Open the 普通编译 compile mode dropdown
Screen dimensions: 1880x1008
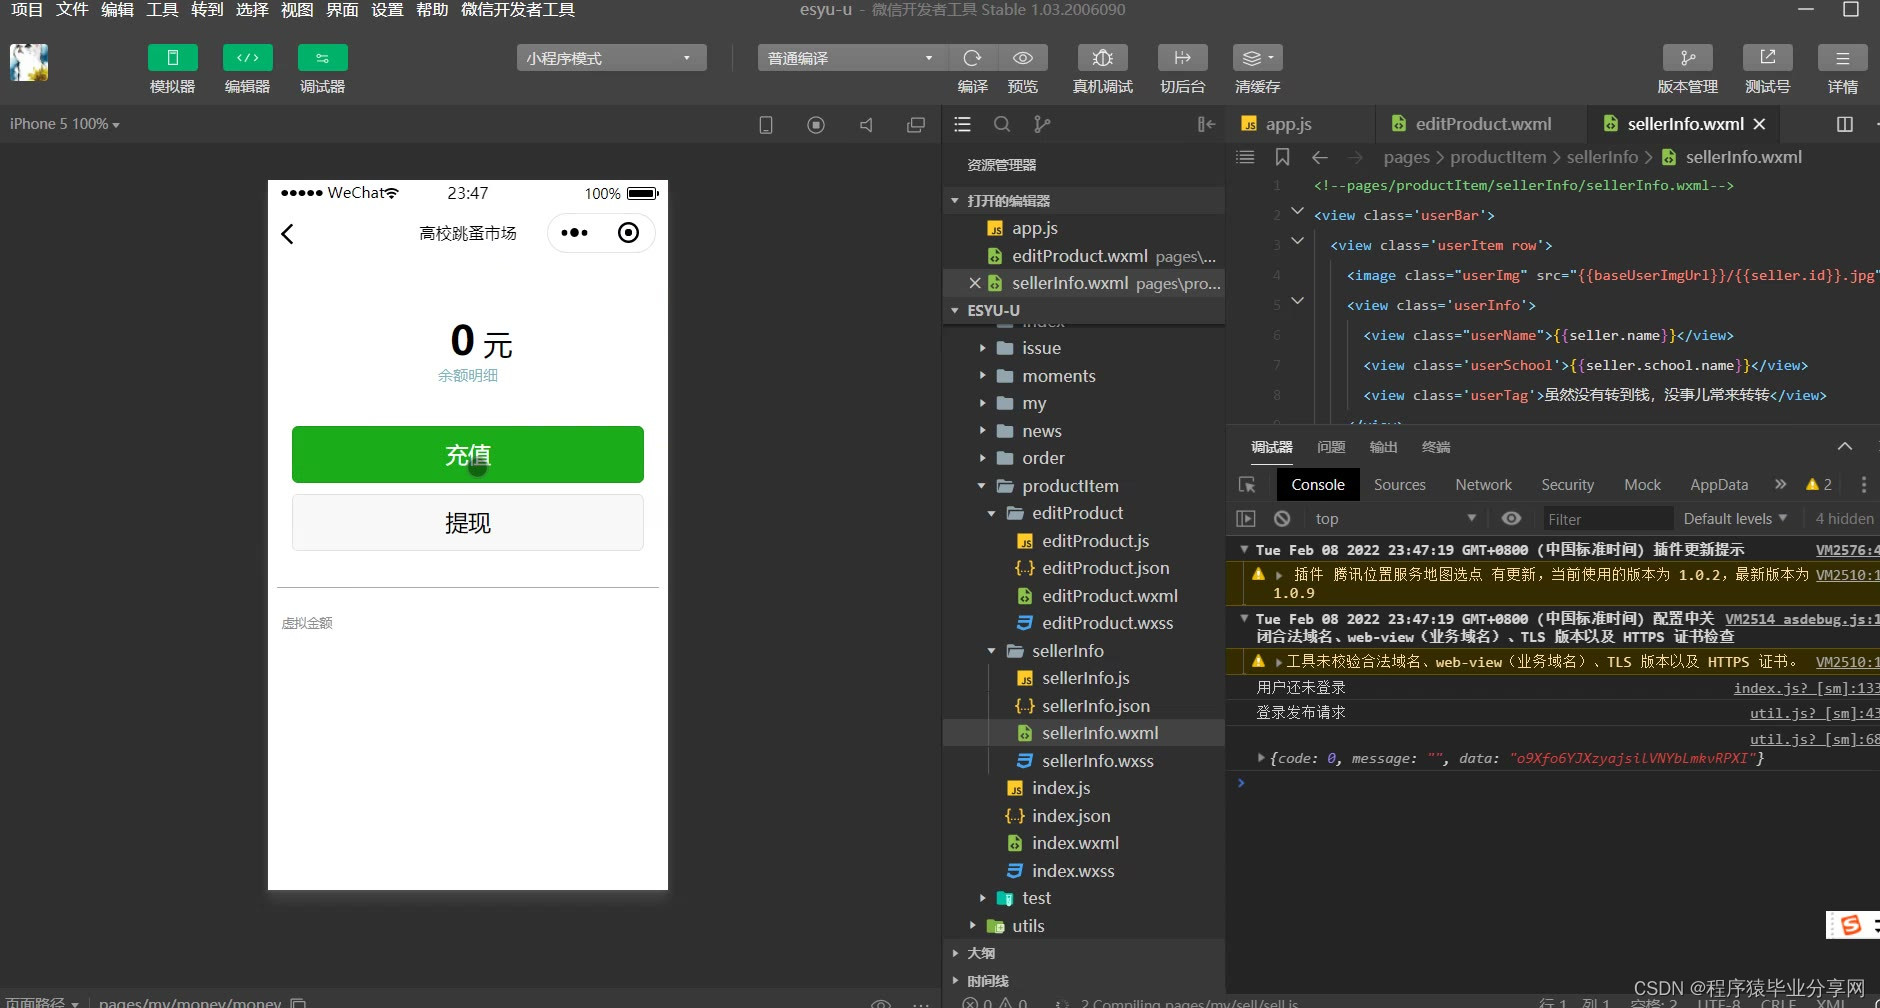tap(851, 58)
